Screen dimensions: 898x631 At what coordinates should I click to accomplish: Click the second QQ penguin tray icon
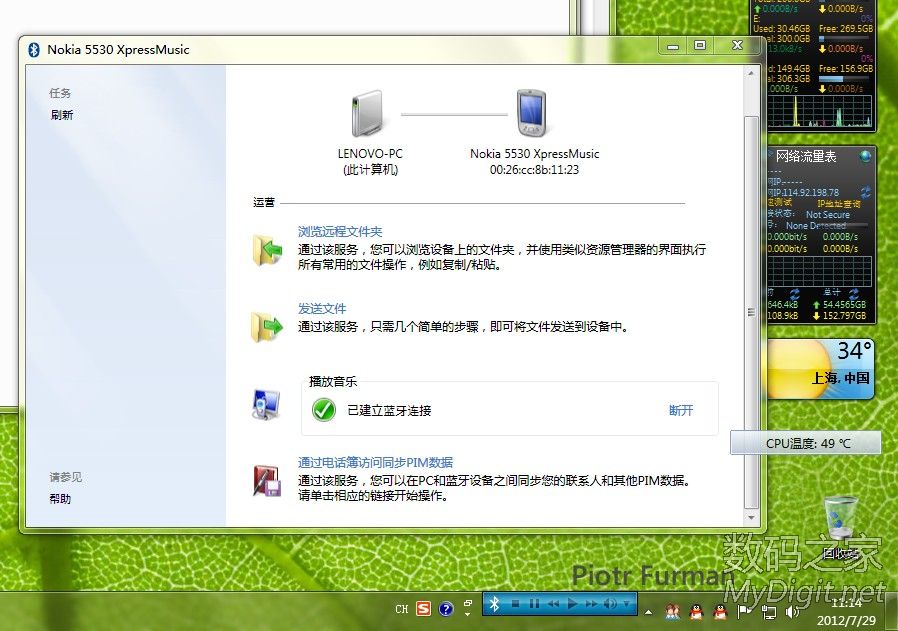(x=720, y=612)
